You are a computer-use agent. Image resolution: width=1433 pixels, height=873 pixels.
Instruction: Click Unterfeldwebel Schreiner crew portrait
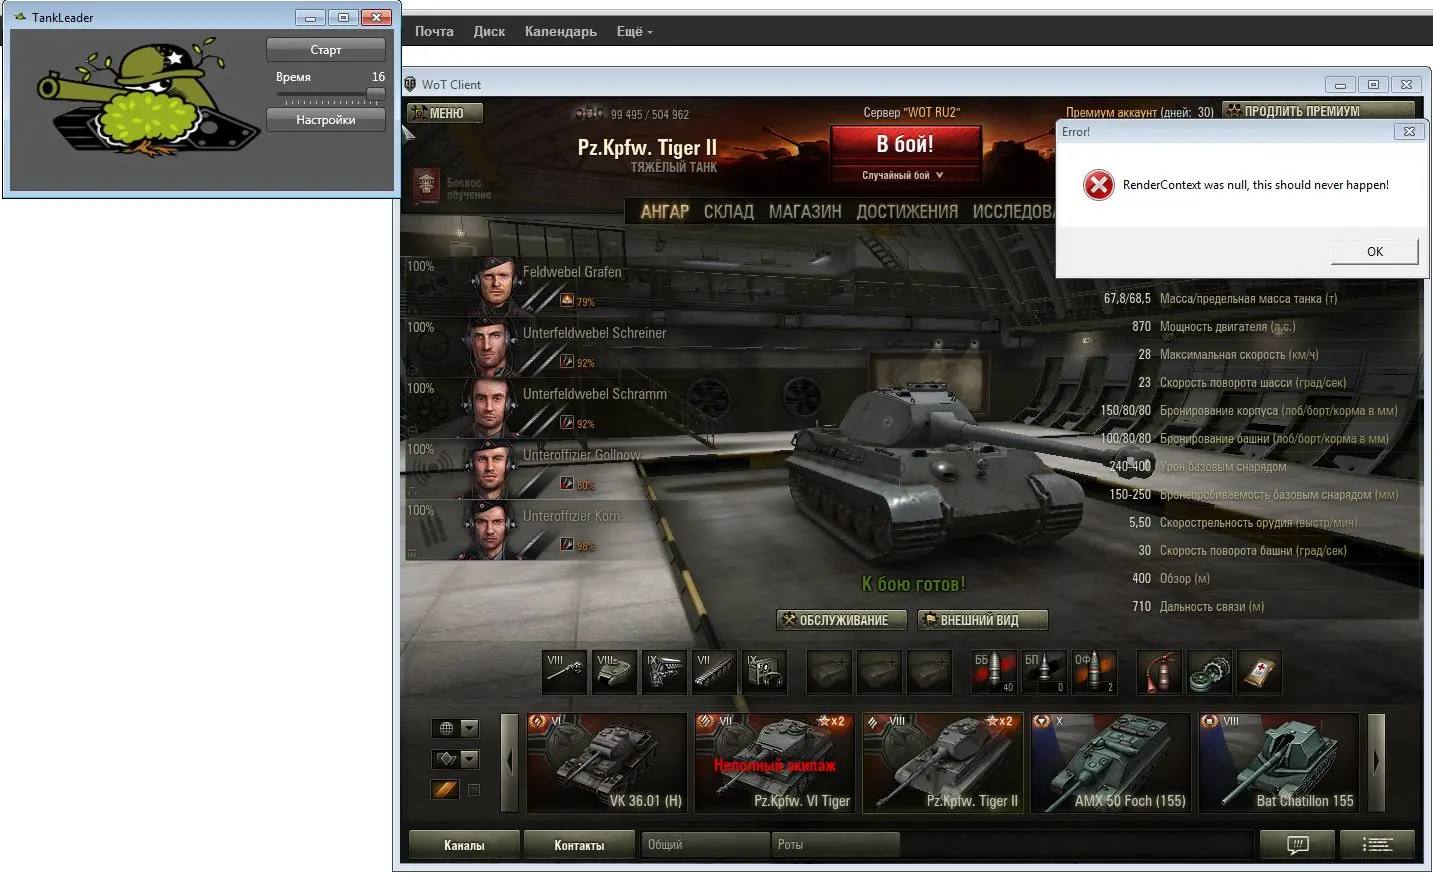point(490,347)
